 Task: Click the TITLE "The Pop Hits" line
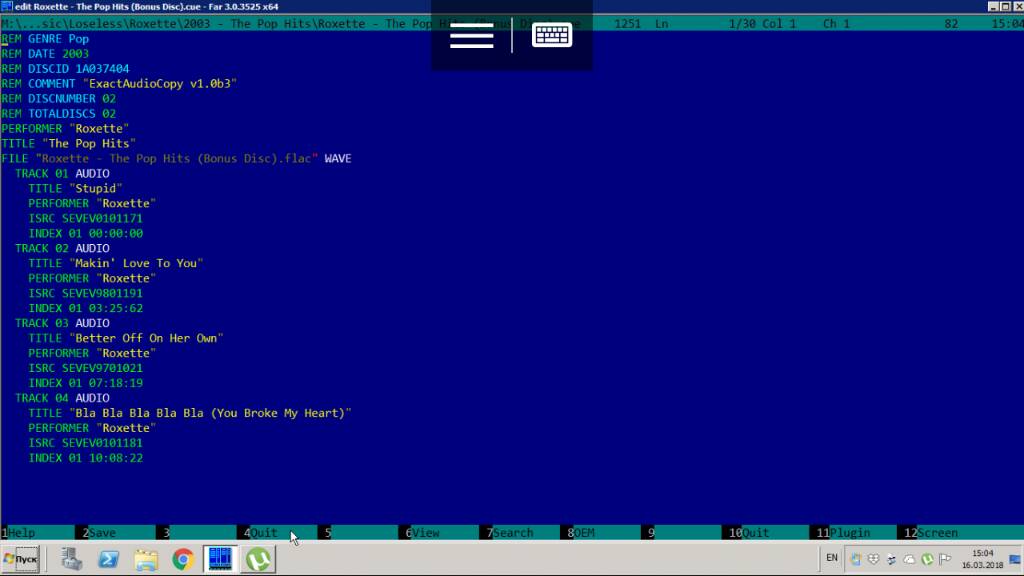coord(69,144)
